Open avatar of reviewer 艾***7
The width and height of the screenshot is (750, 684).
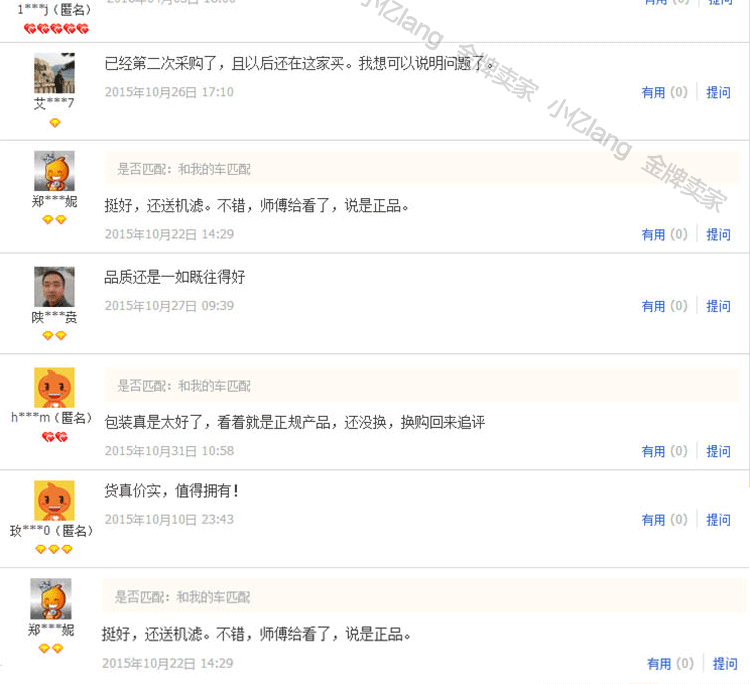[55, 73]
